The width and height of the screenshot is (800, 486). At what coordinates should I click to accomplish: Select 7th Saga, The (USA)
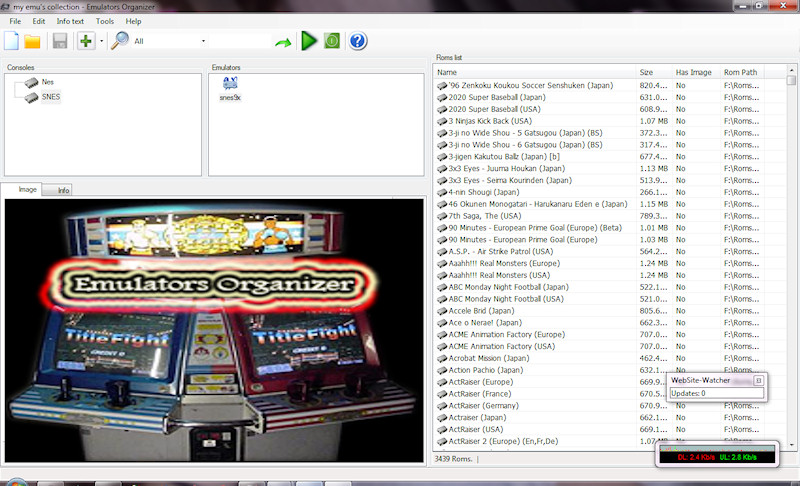click(485, 216)
